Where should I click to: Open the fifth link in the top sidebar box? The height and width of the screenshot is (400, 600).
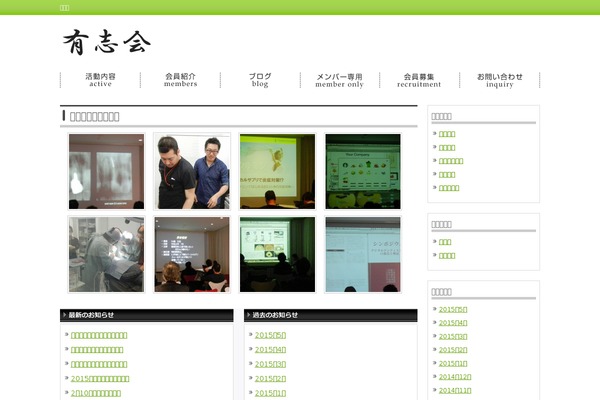[449, 188]
